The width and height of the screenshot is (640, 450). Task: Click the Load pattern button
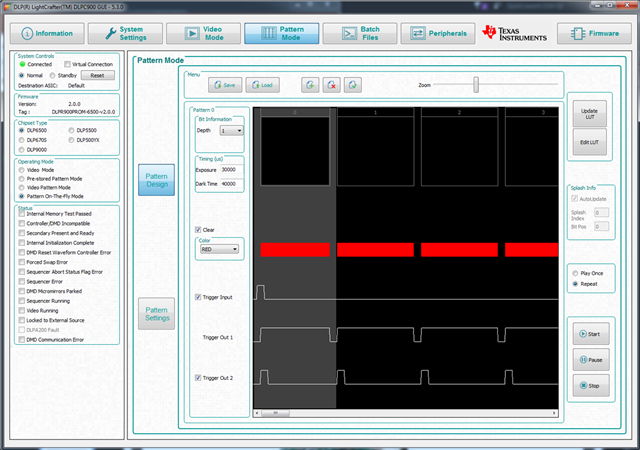coord(262,85)
